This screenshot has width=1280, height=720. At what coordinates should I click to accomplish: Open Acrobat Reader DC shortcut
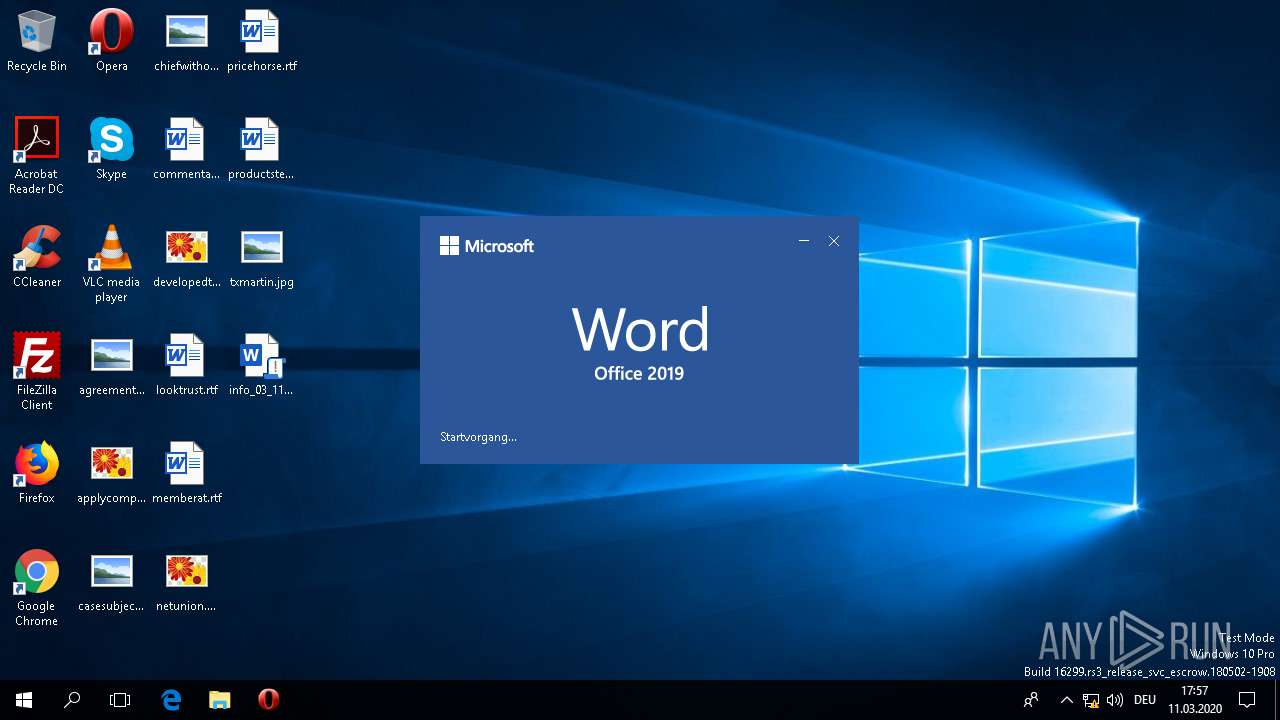coord(37,156)
